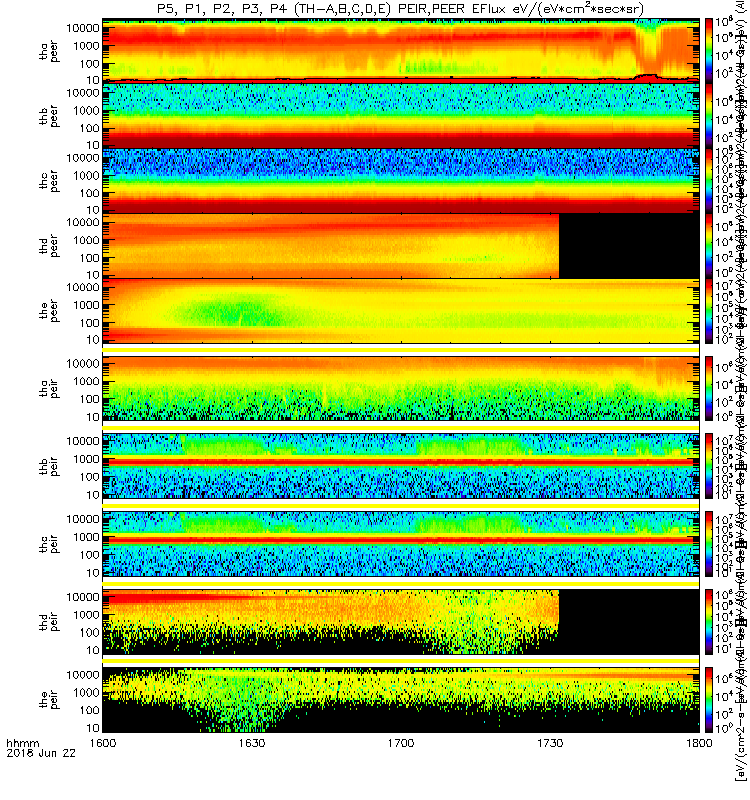Click the 10000 tick label of tha peer
This screenshot has width=750, height=800.
coord(83,28)
